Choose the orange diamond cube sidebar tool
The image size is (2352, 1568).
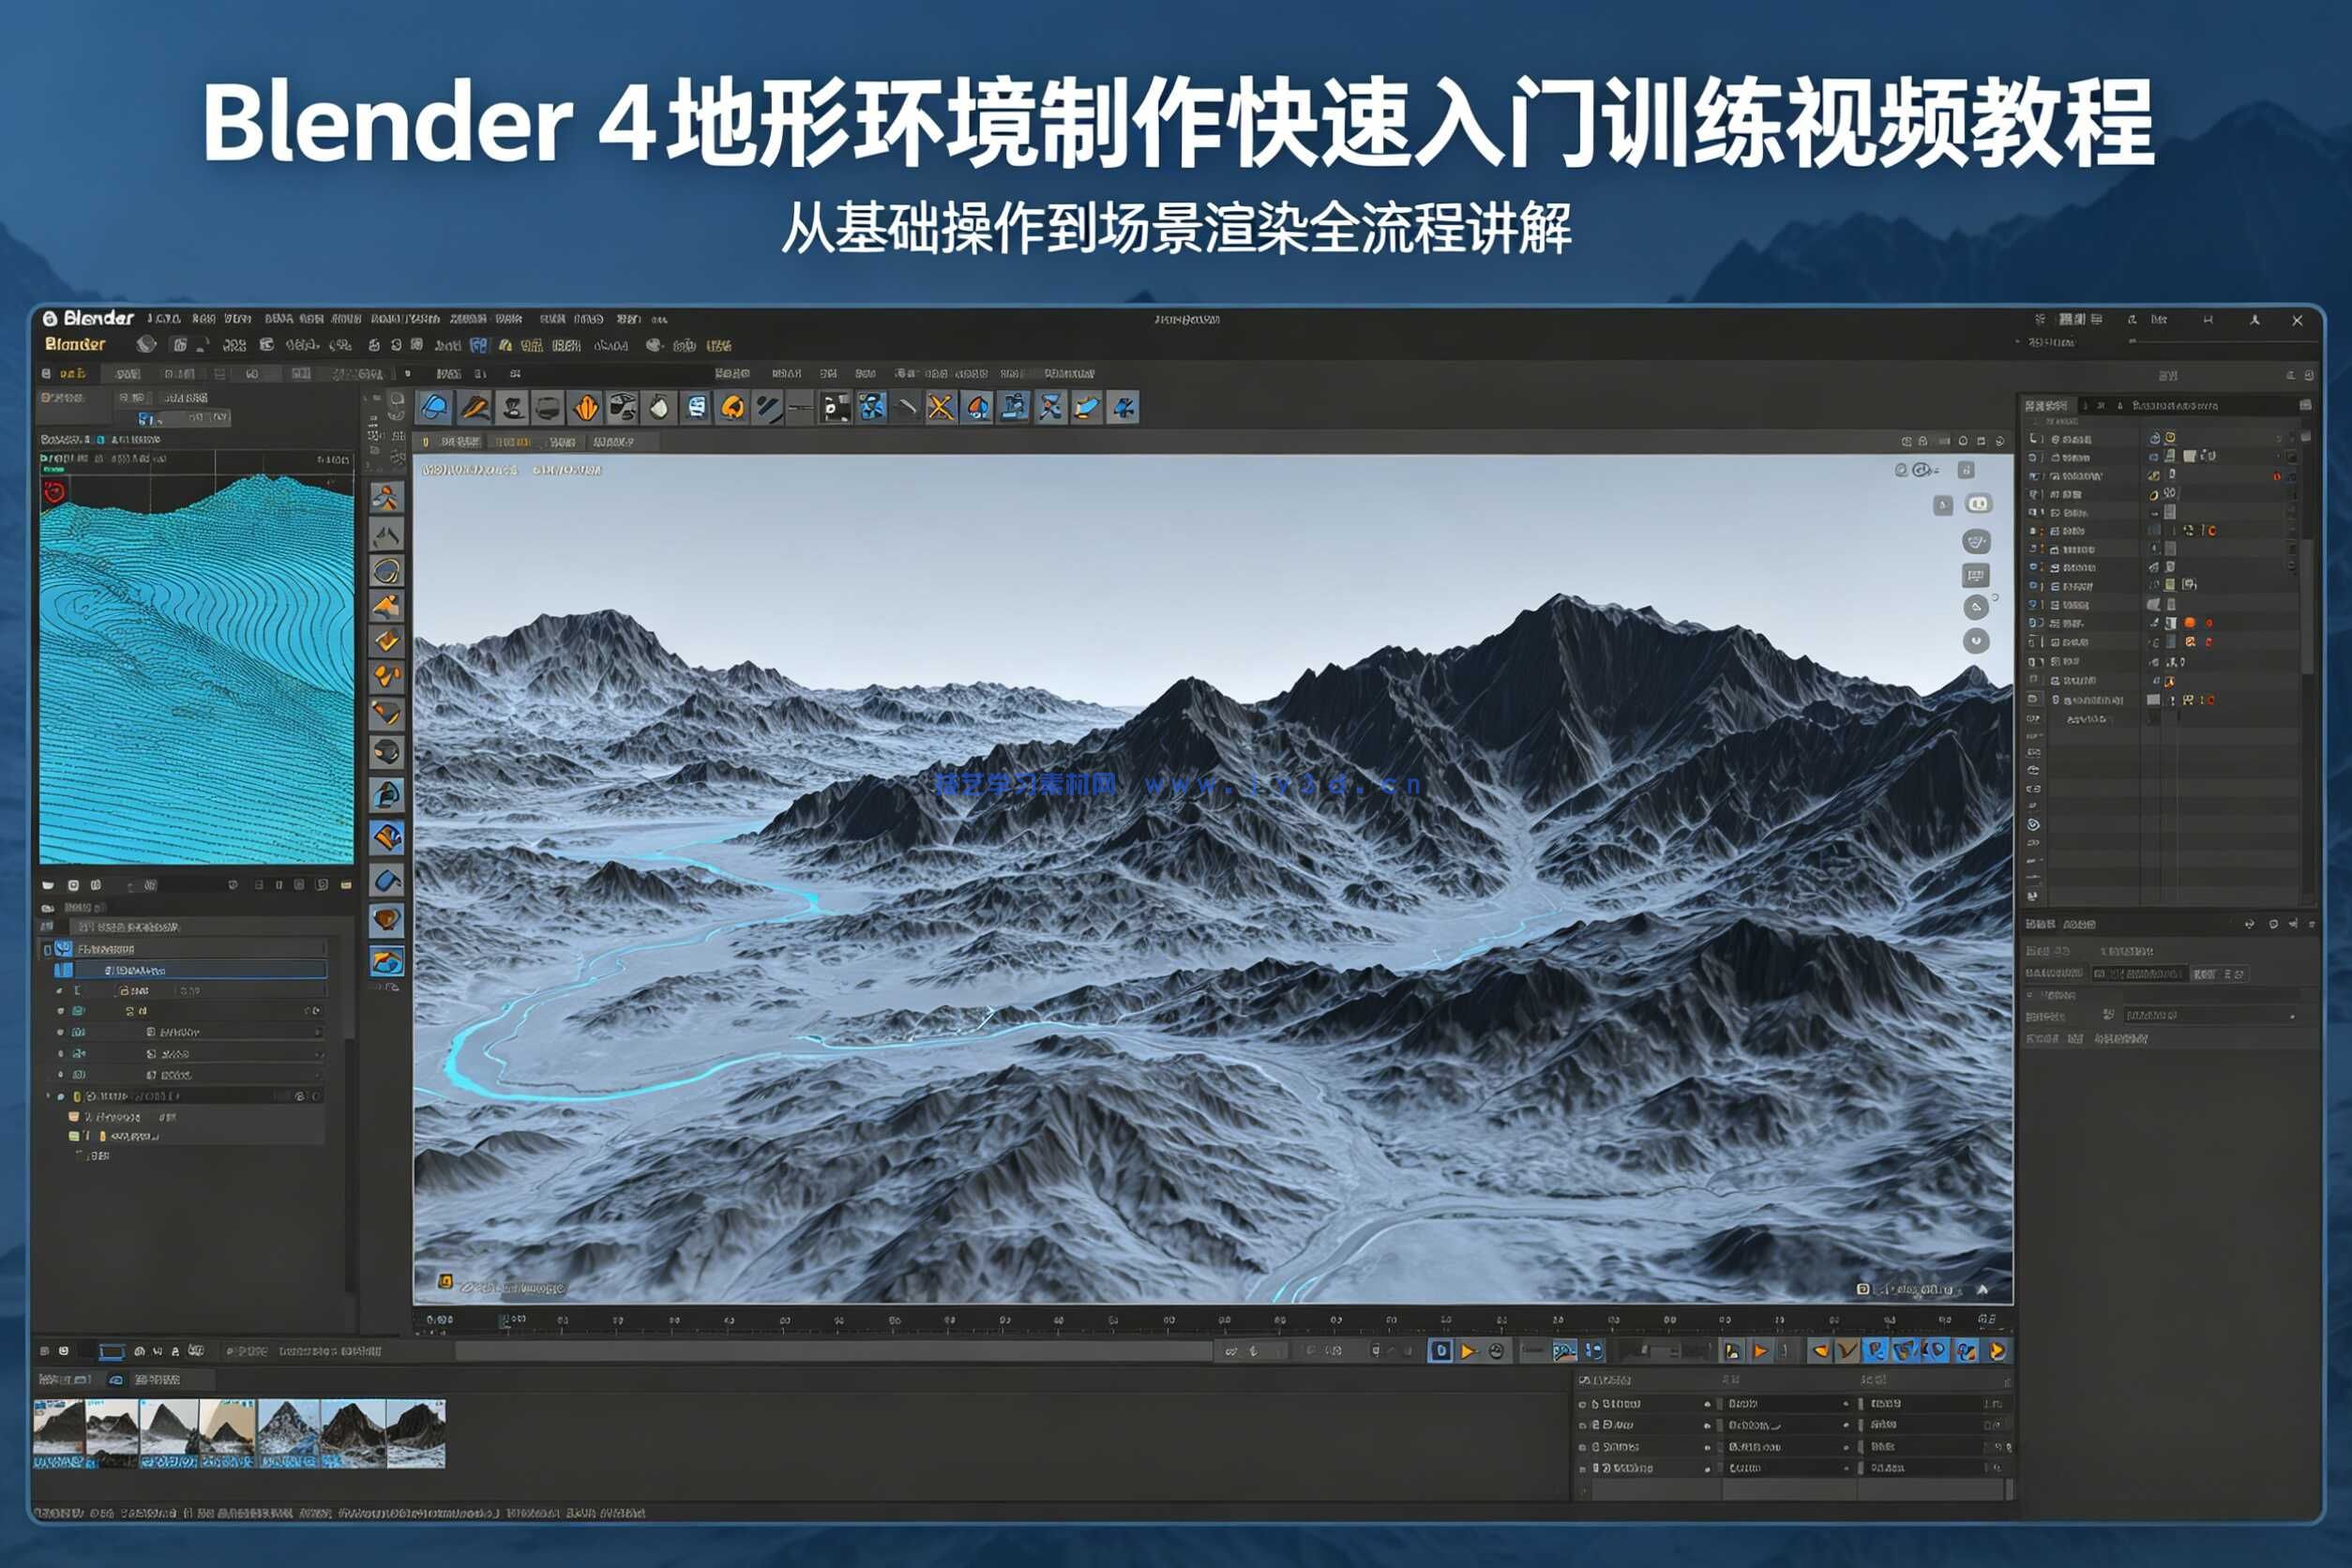[x=387, y=640]
